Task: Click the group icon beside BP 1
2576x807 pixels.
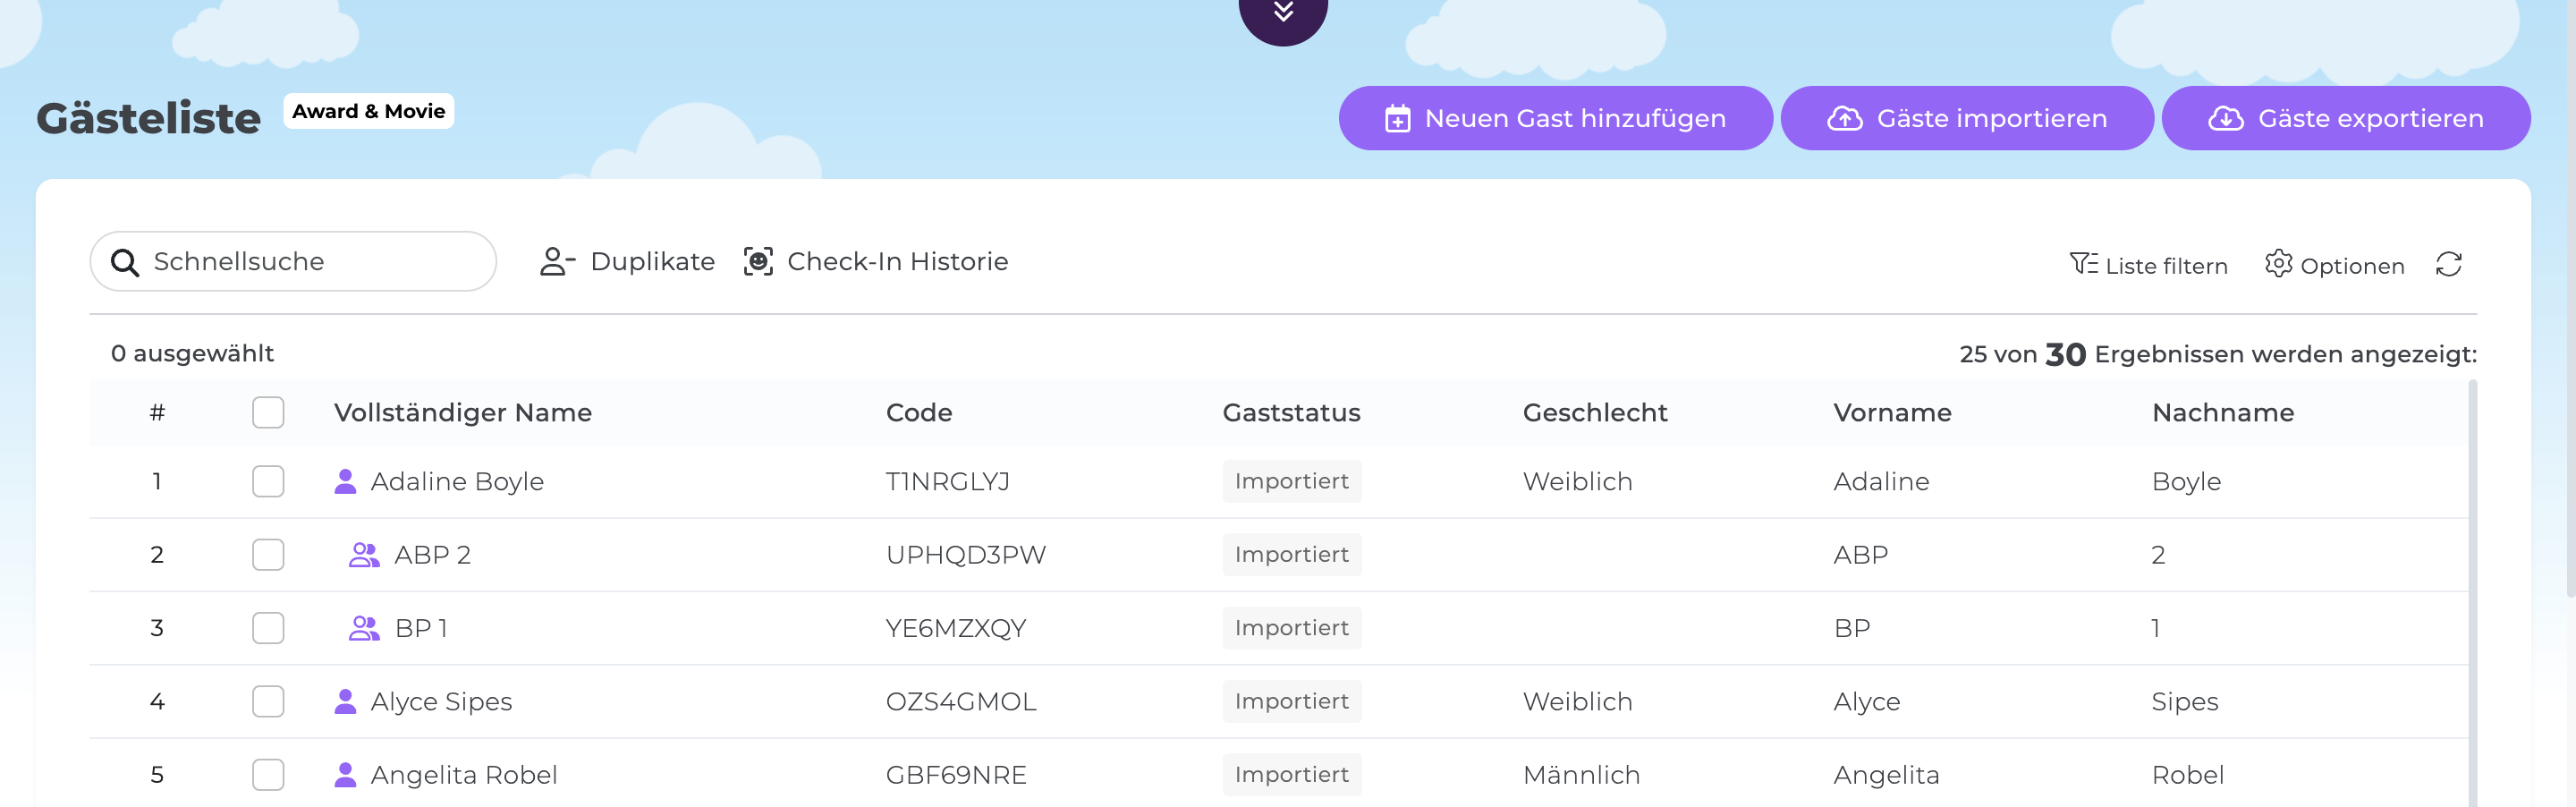Action: pos(365,627)
